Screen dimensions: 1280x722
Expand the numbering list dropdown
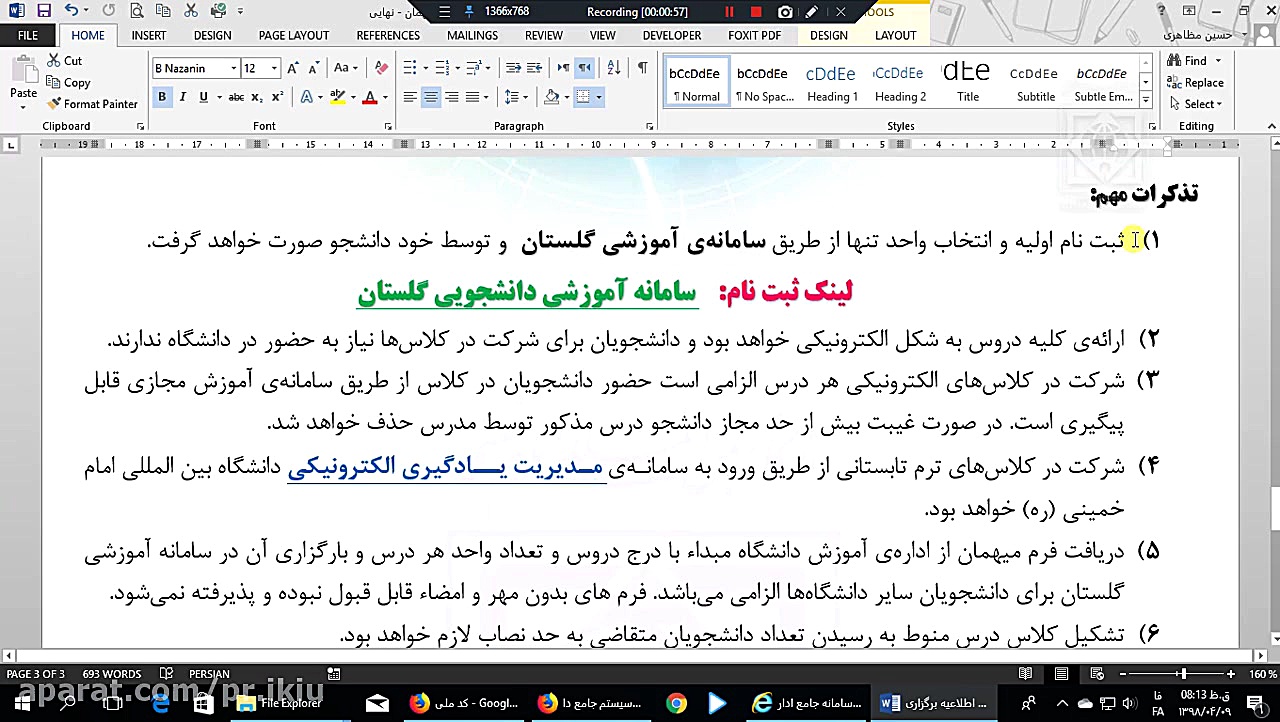456,68
